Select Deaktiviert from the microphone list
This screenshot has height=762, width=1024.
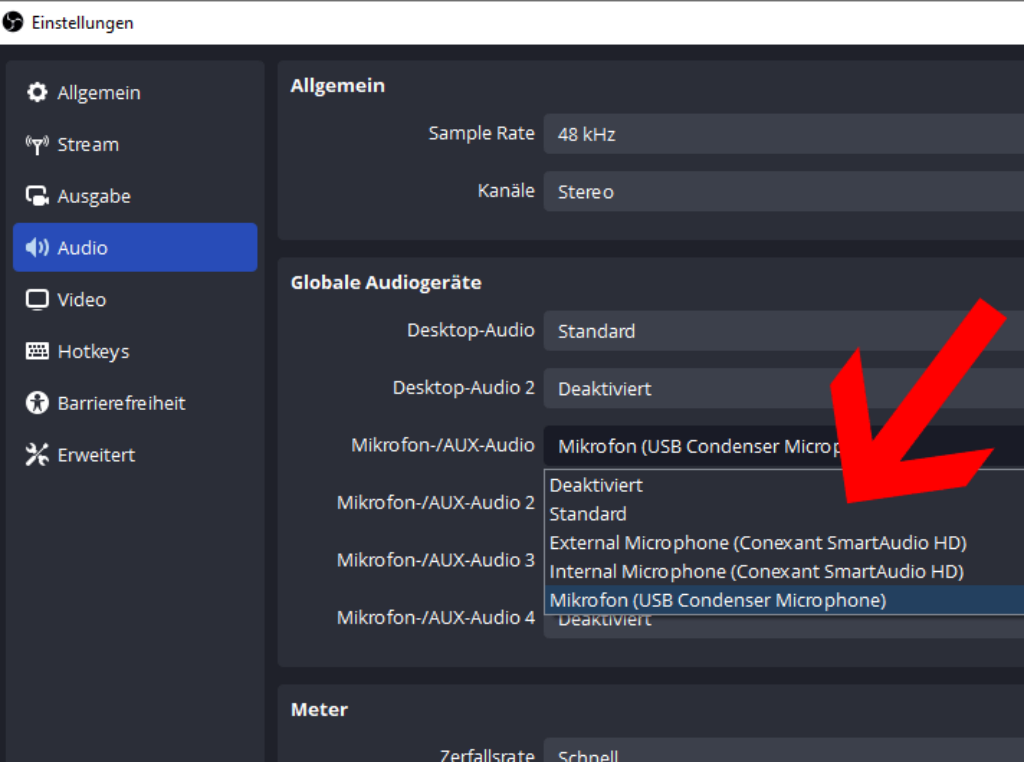click(596, 485)
